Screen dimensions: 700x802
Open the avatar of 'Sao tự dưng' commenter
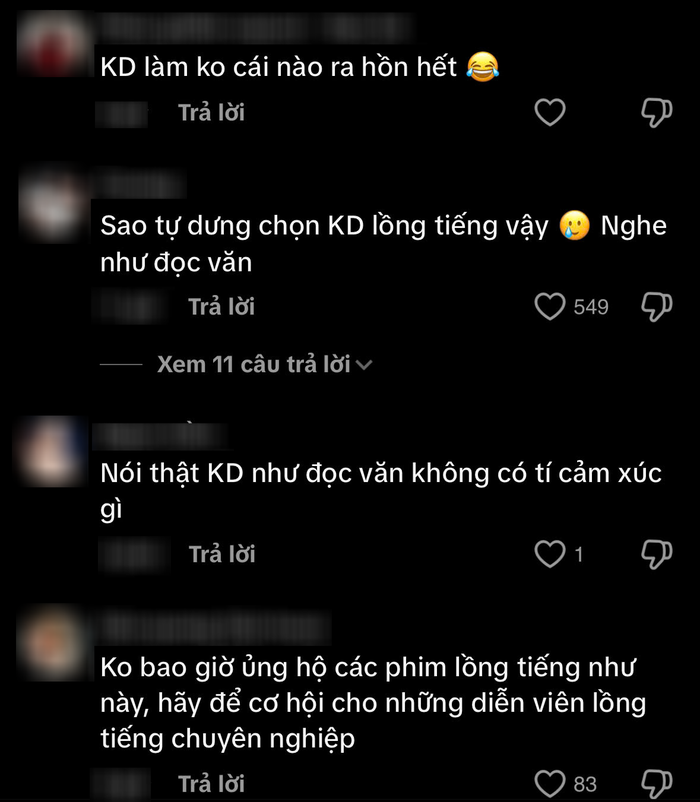click(54, 205)
